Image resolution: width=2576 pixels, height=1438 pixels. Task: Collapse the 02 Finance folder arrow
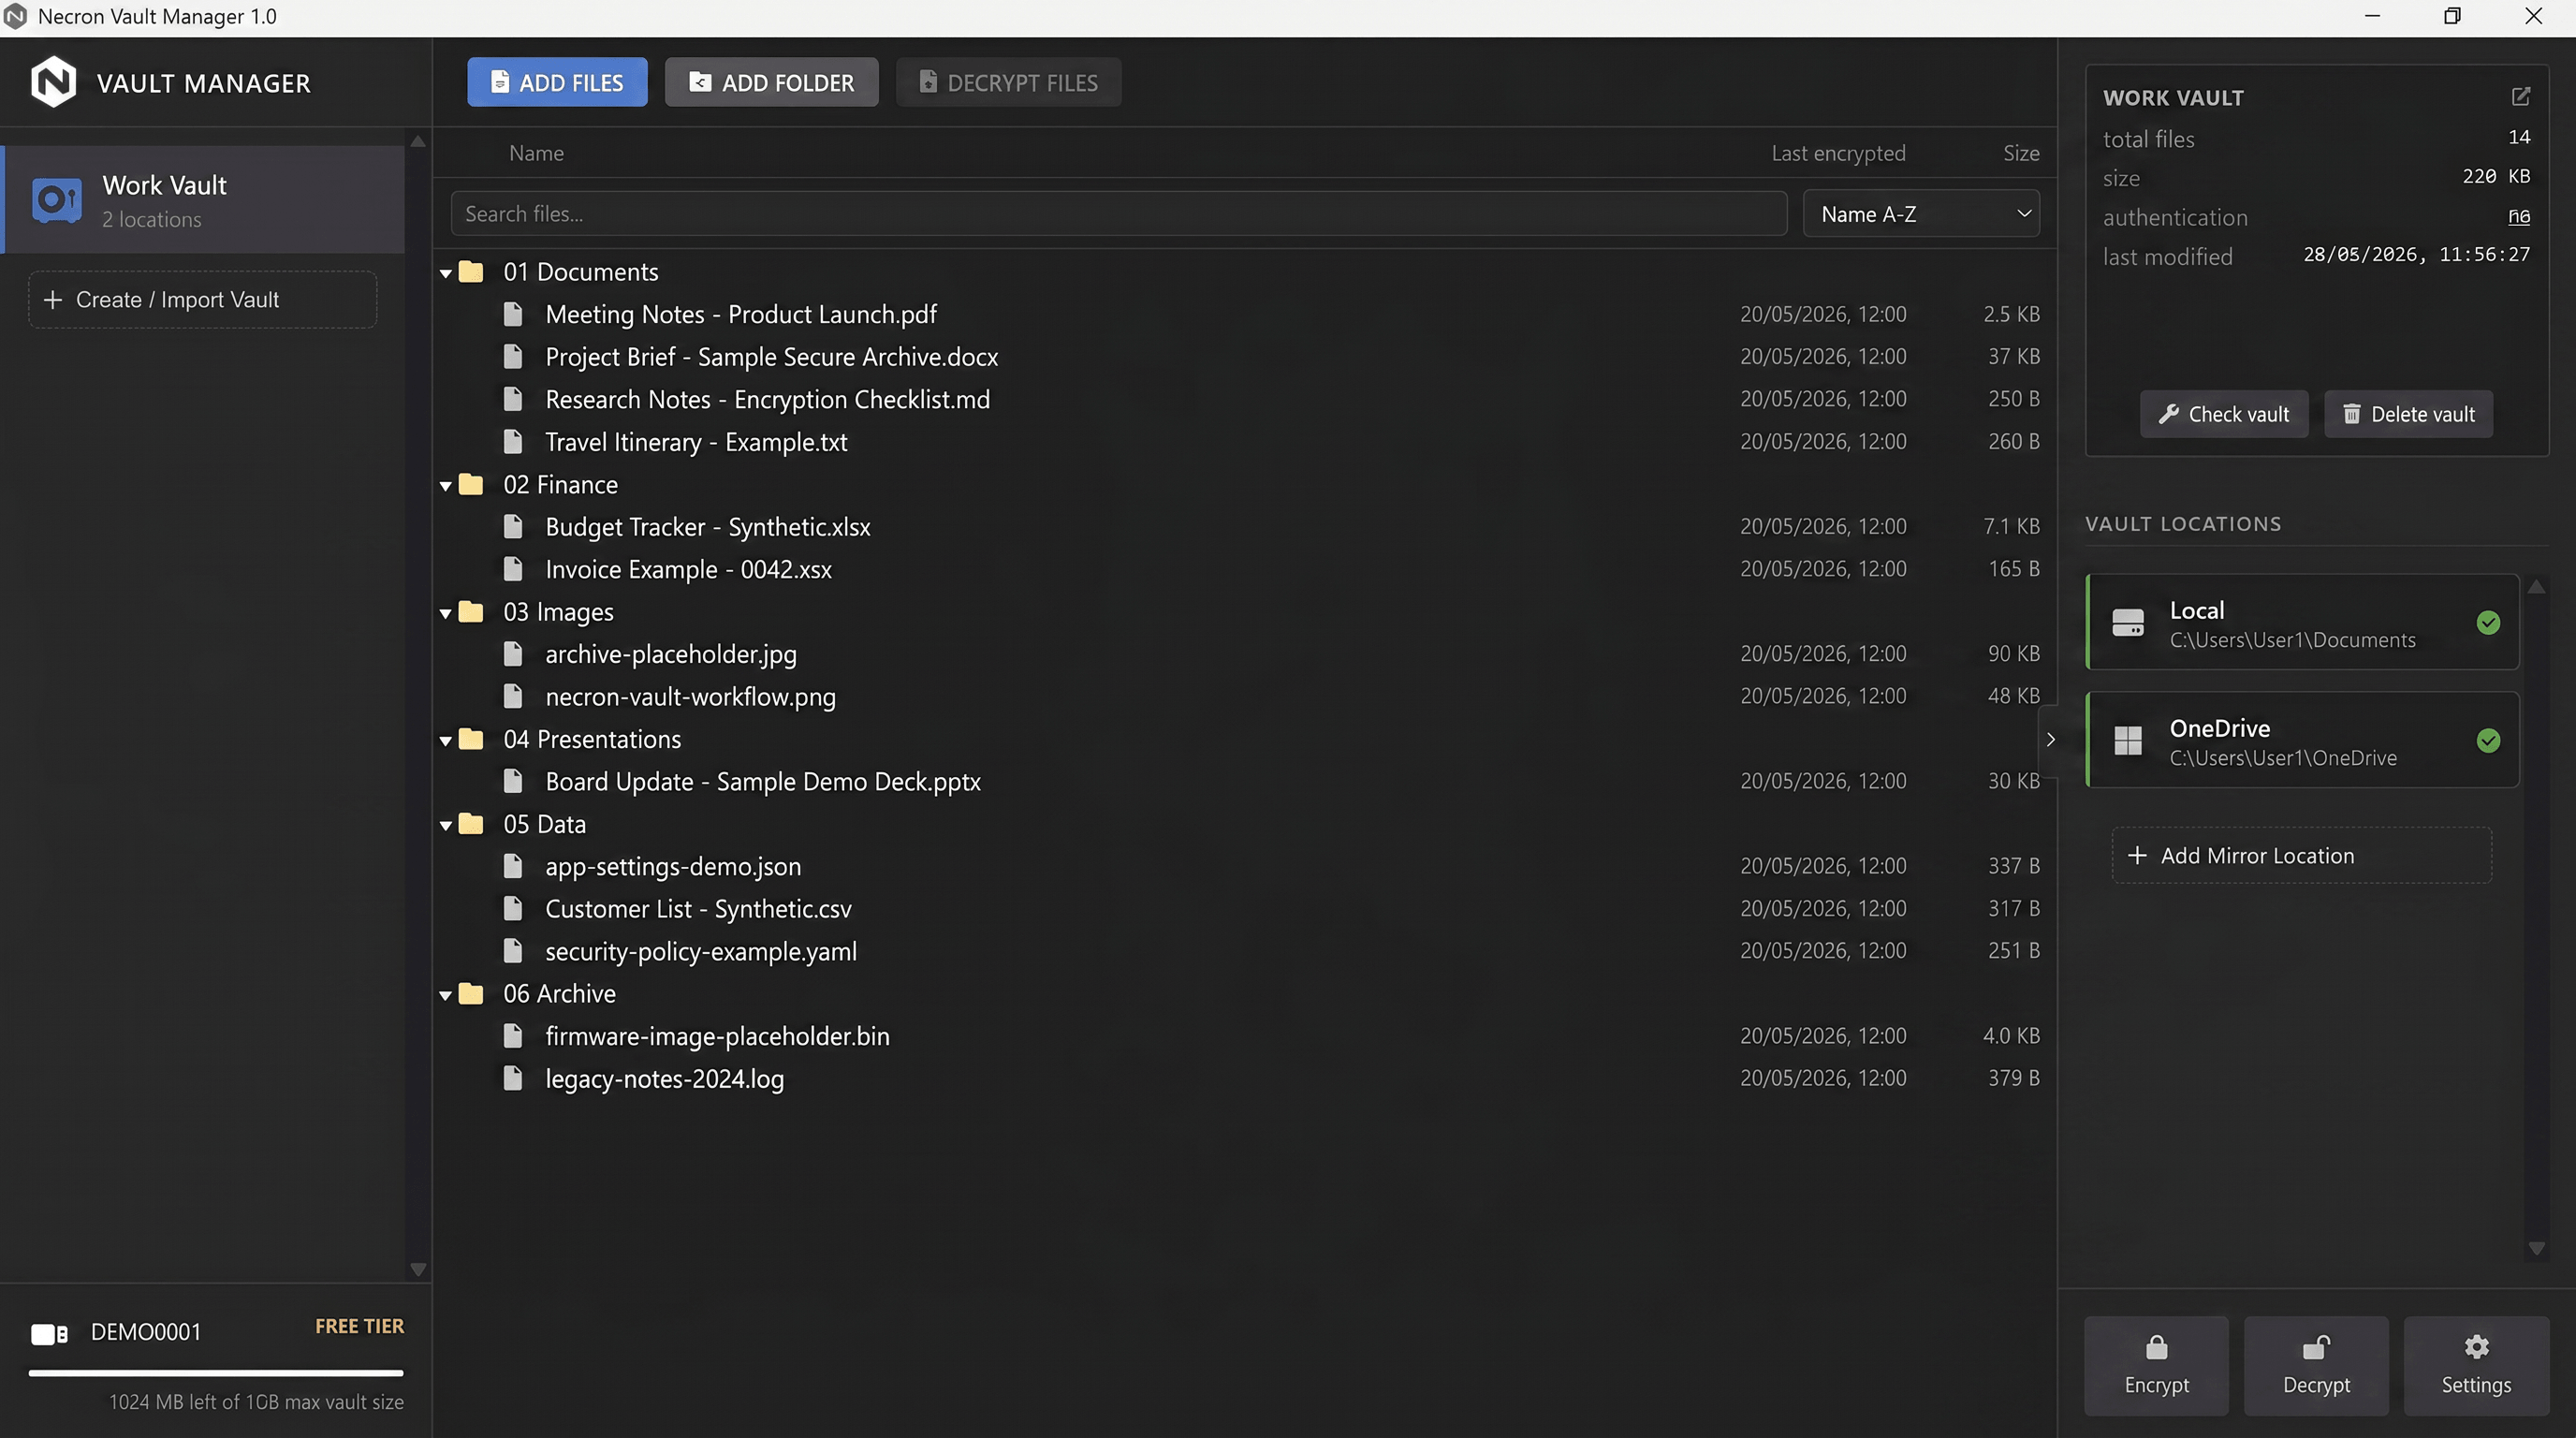[x=446, y=485]
